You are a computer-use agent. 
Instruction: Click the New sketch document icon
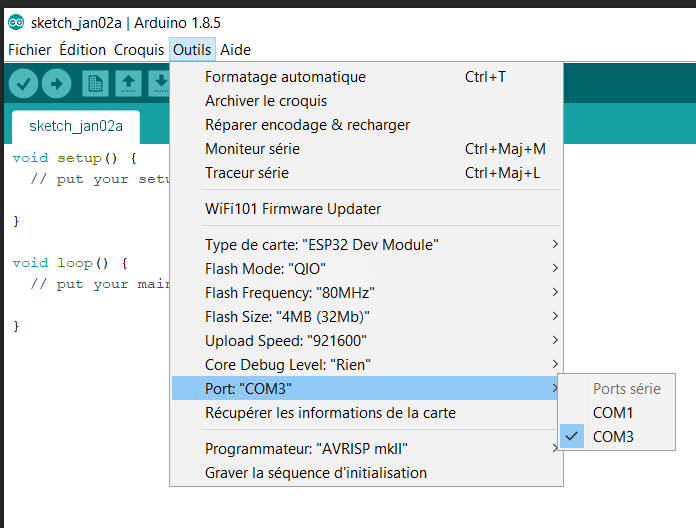point(95,84)
